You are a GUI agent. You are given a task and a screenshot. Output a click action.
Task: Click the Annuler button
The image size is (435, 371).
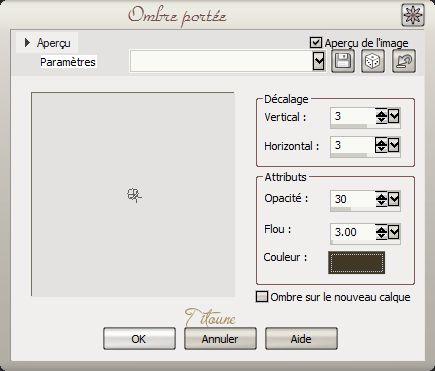tap(220, 339)
